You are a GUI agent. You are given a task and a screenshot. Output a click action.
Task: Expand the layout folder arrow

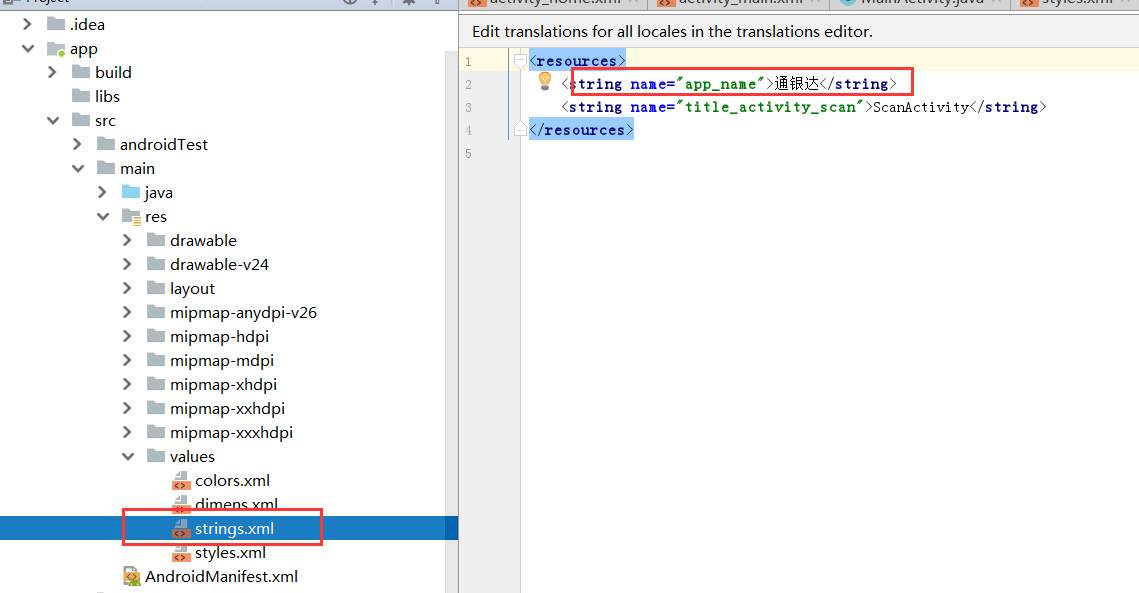[127, 288]
